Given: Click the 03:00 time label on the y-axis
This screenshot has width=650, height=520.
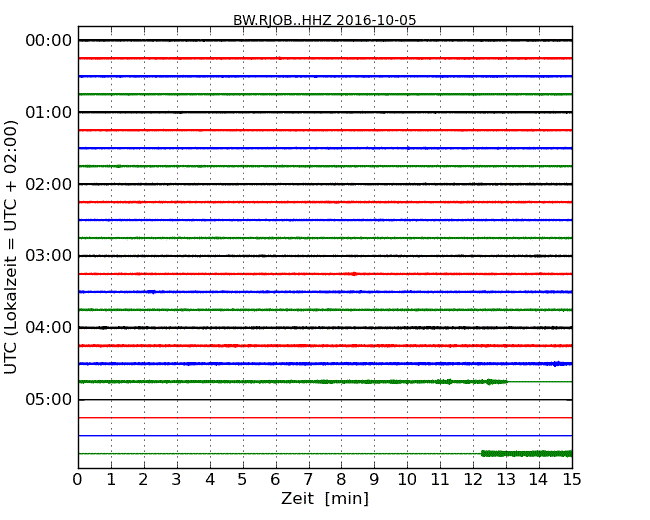Looking at the screenshot, I should 49,255.
